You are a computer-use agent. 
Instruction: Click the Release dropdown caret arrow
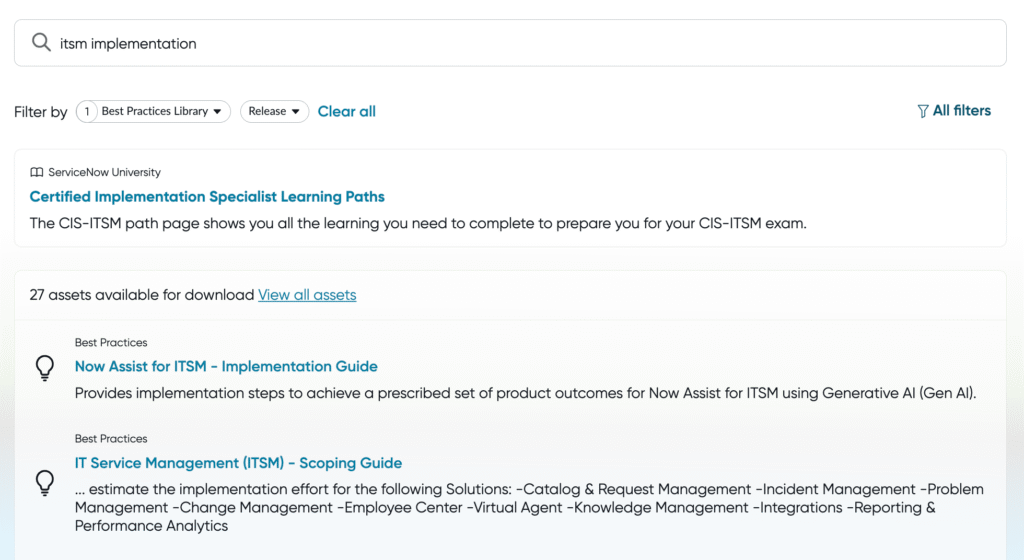(x=295, y=112)
